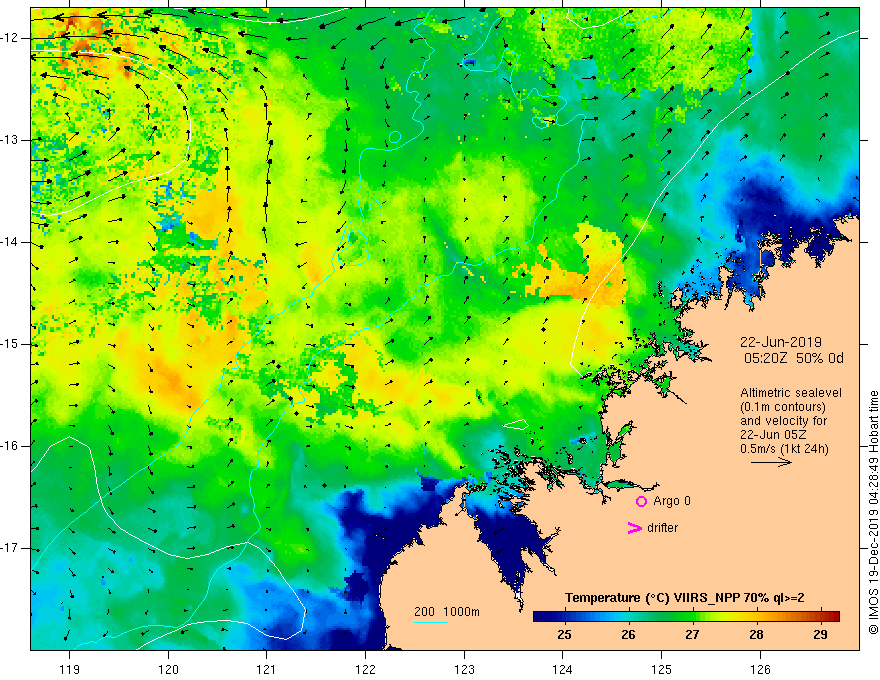
Task: Click the latitude label -16
Action: coord(10,447)
